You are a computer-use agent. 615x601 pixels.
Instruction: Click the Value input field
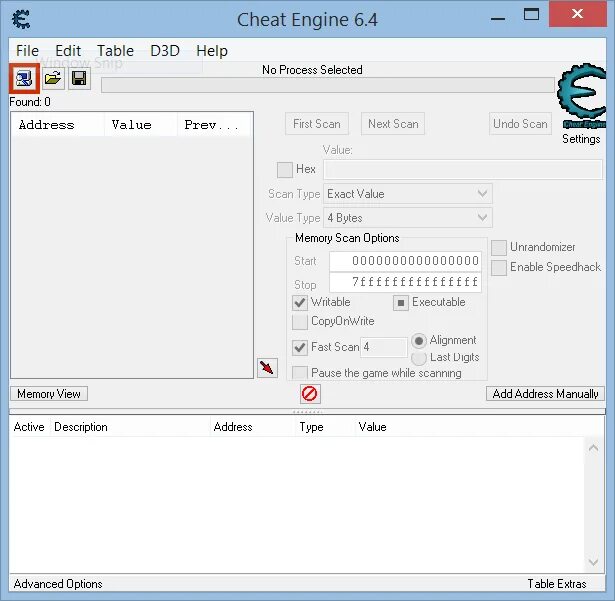(463, 169)
